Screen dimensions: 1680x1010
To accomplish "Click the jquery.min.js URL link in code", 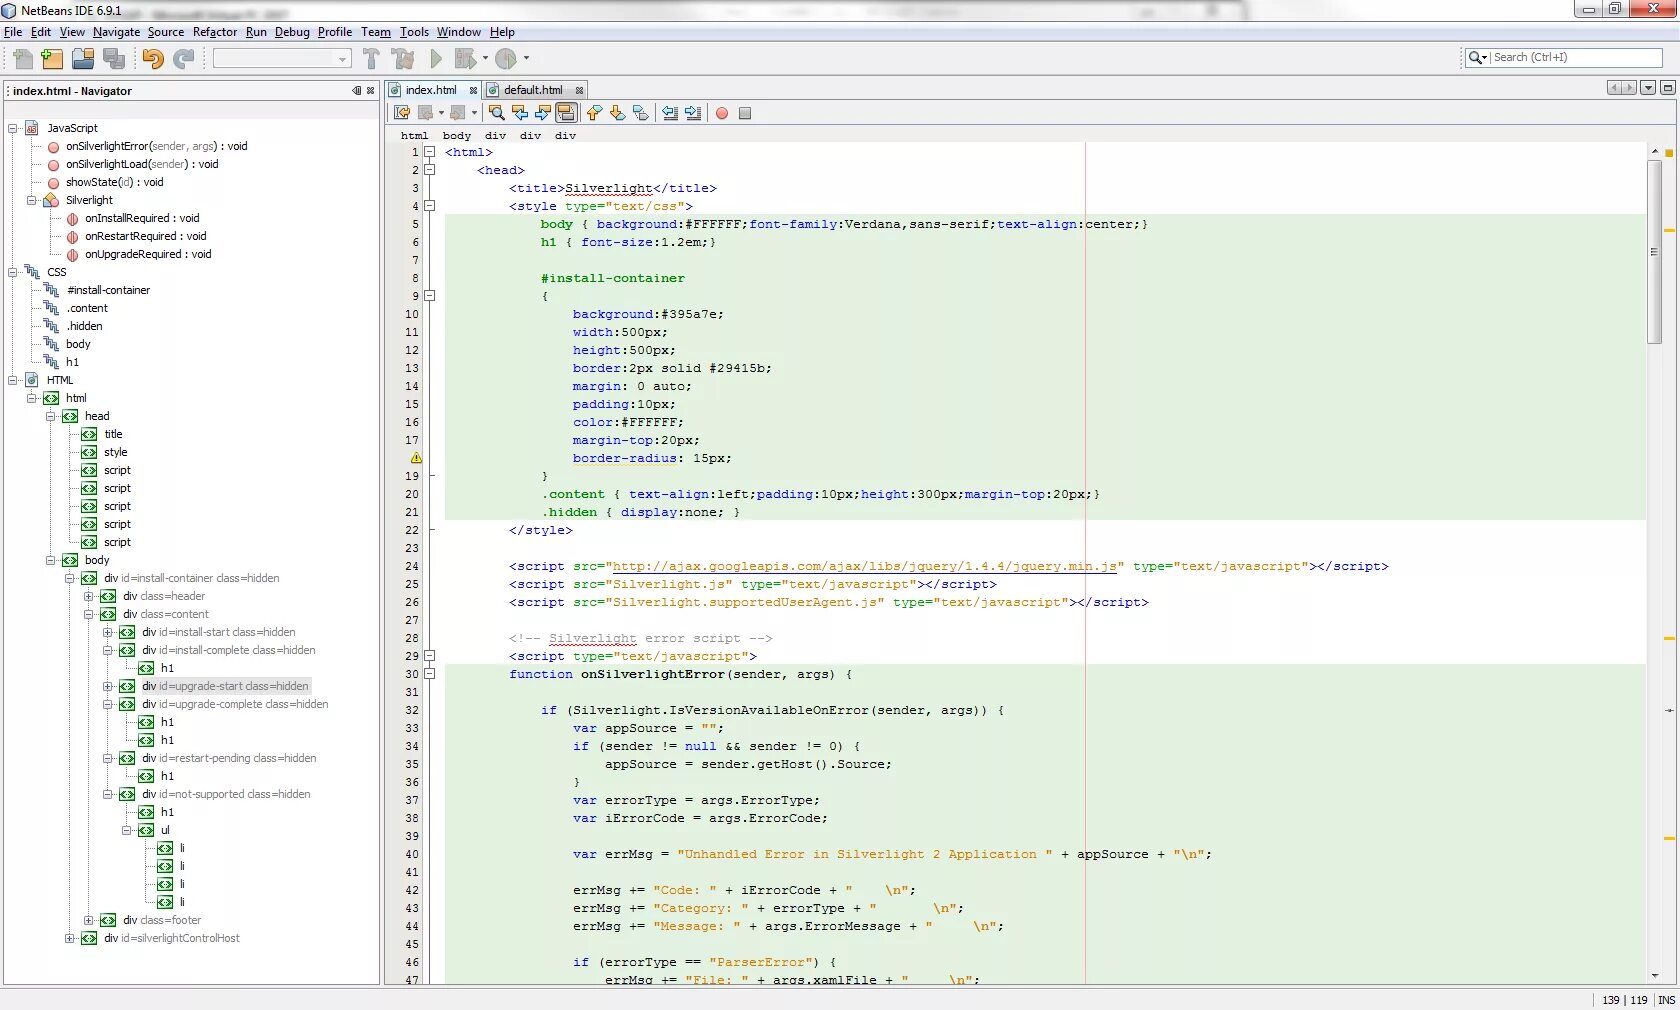I will (x=864, y=566).
